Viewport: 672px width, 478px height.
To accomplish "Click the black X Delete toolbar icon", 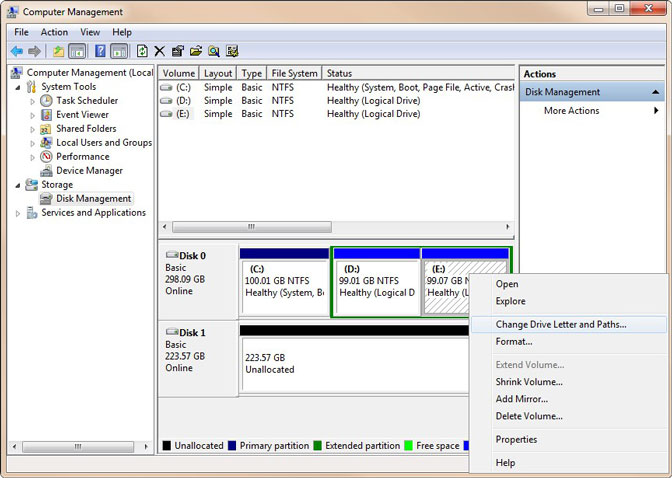I will coord(159,51).
